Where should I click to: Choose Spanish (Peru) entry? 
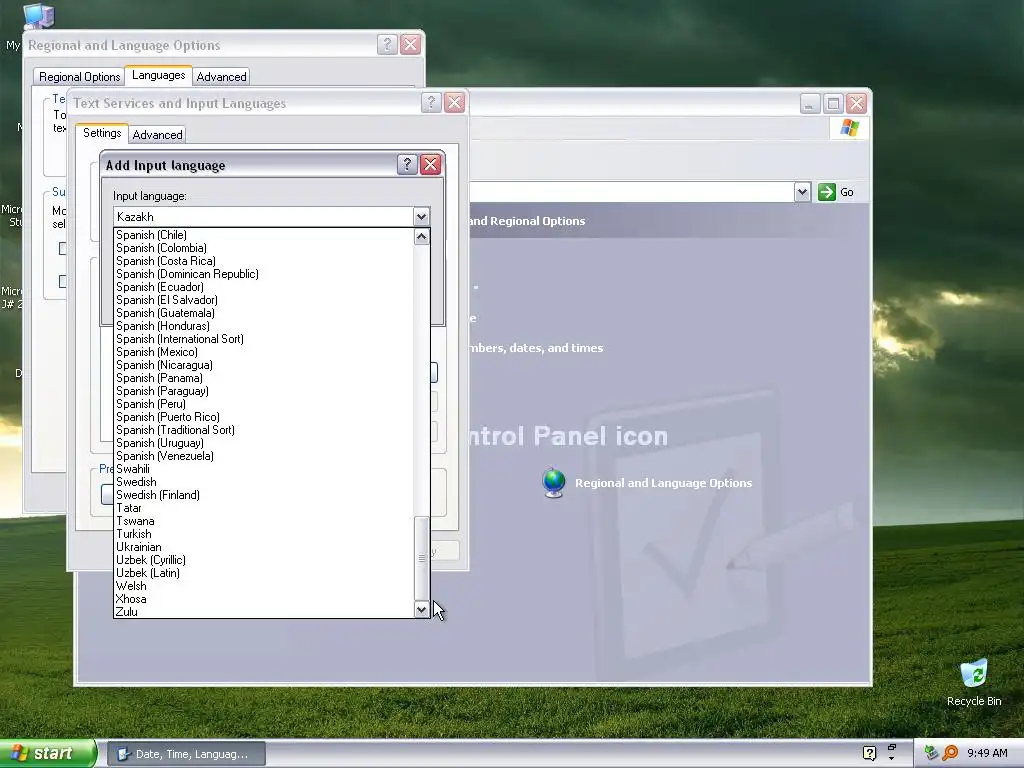151,404
